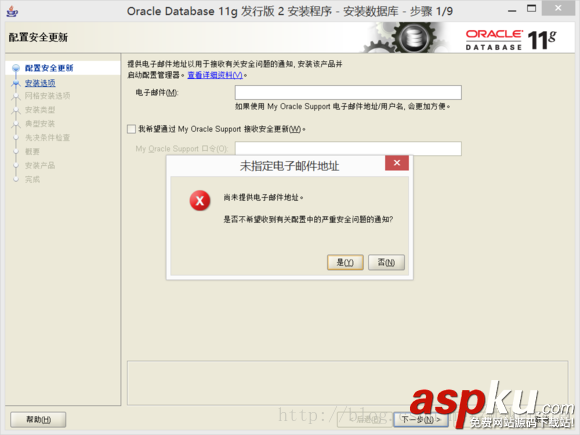Click the 电子邮件(M) label

coord(157,92)
